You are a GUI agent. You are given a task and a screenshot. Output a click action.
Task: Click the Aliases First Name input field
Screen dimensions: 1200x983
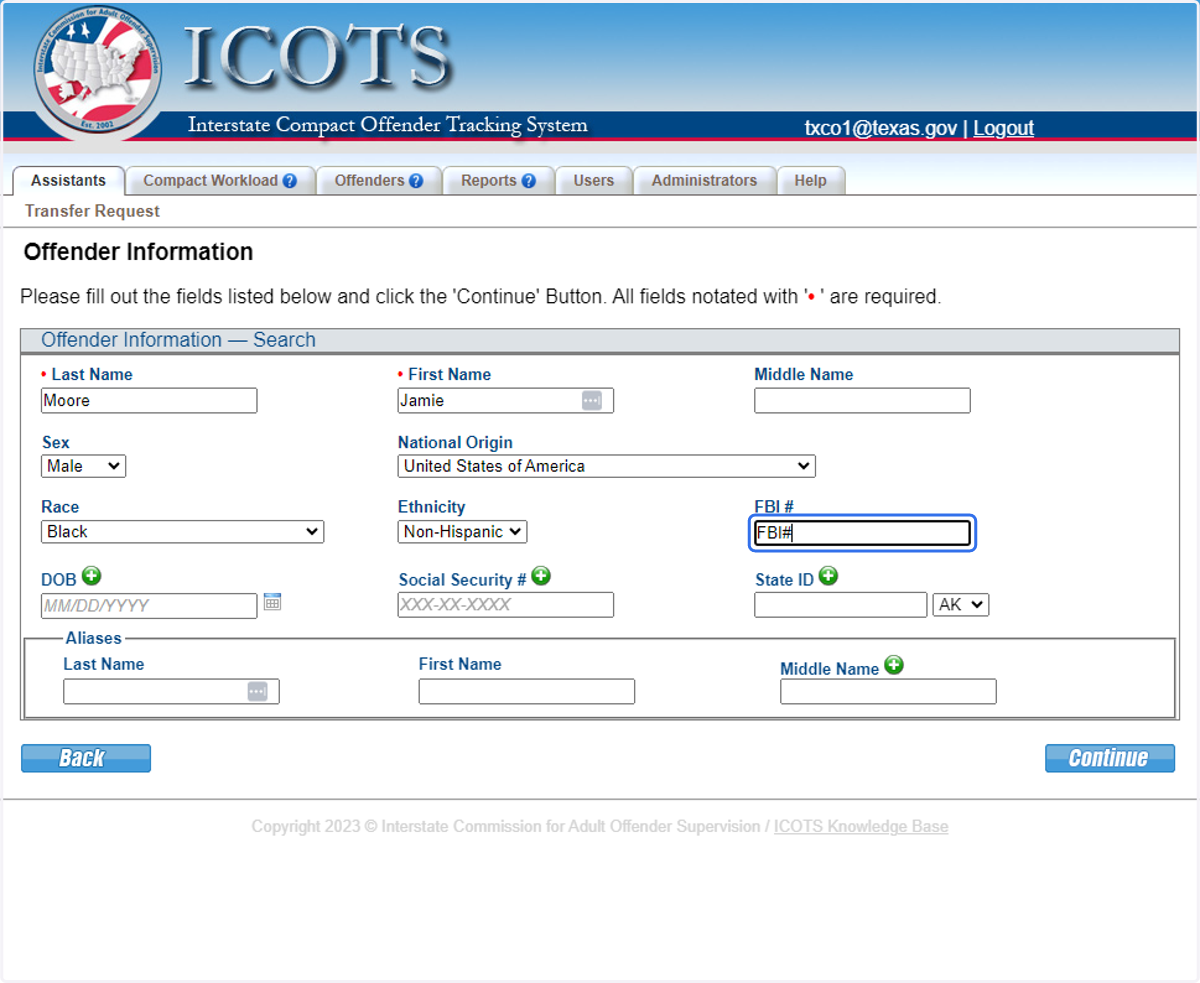(527, 691)
